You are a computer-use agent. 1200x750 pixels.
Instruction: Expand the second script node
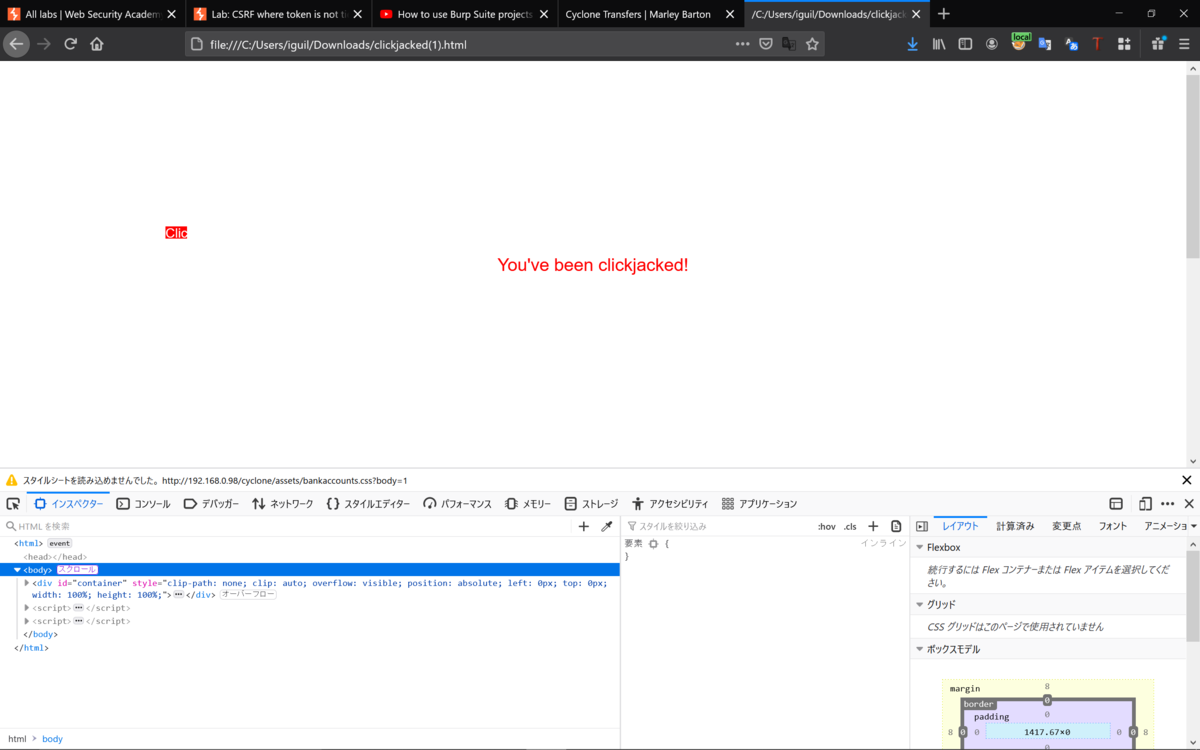click(27, 620)
